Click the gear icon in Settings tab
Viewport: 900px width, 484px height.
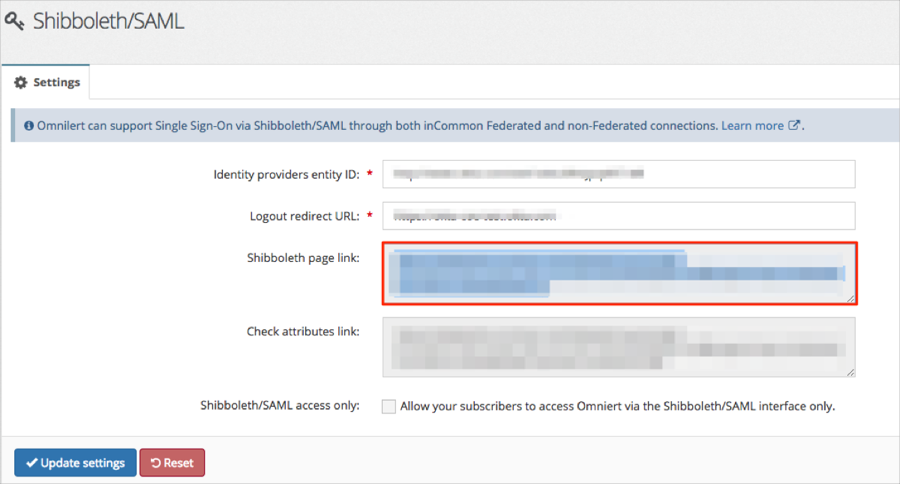[20, 82]
